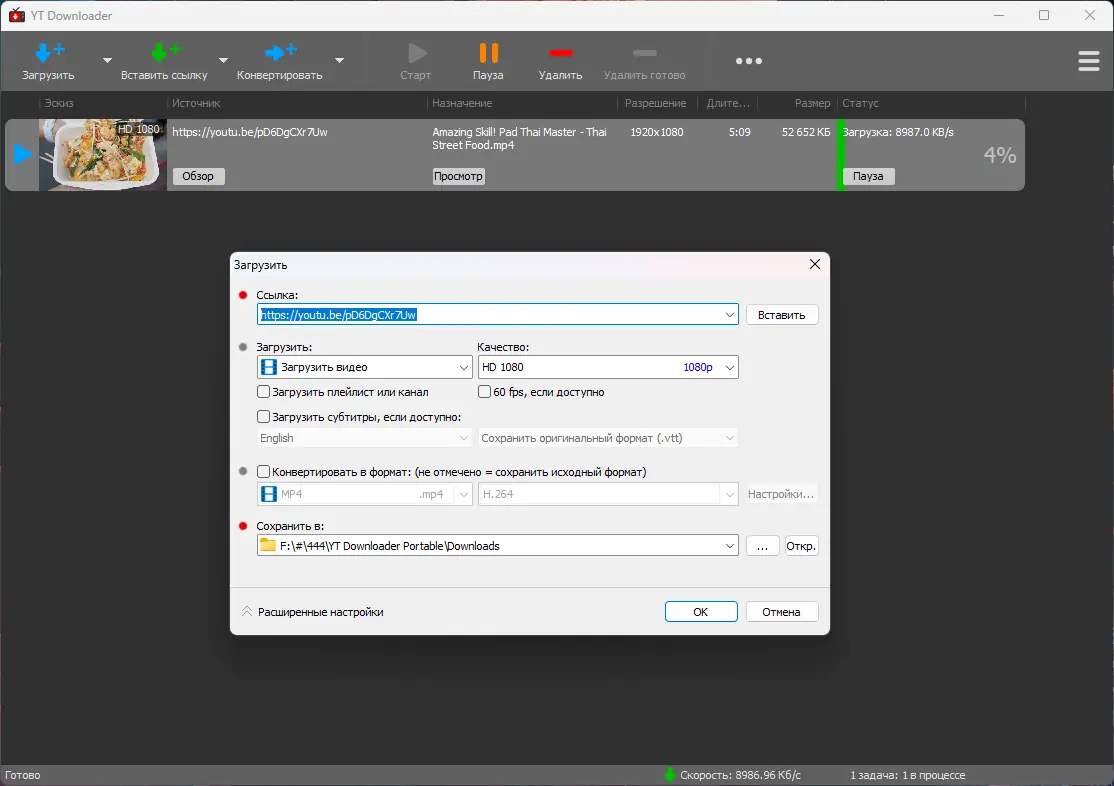Image resolution: width=1114 pixels, height=786 pixels.
Task: Open the hamburger main menu
Action: (1088, 61)
